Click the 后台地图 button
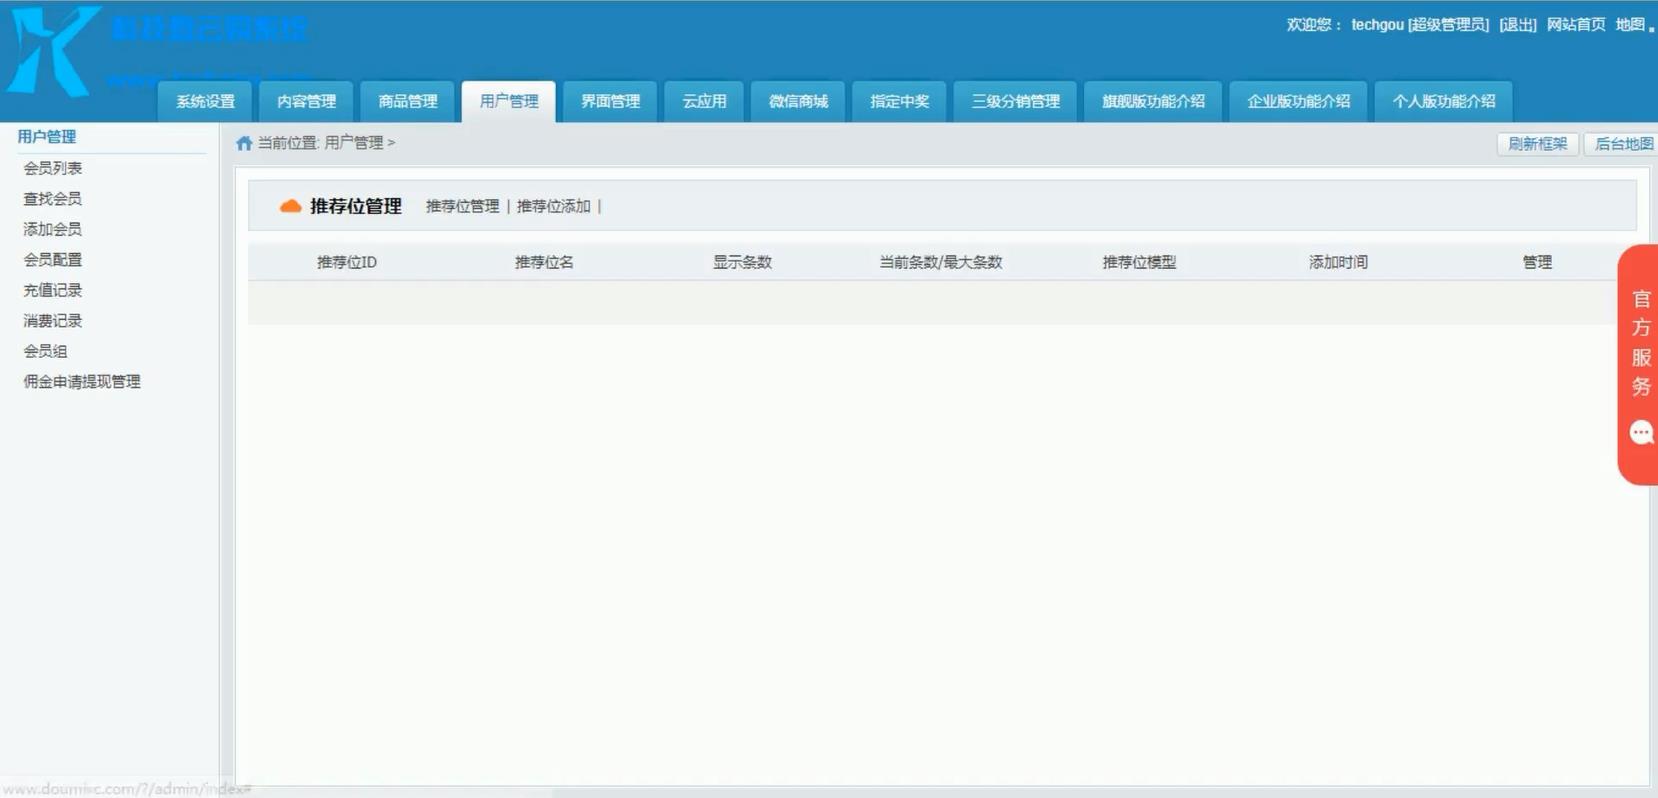The height and width of the screenshot is (798, 1658). click(1622, 144)
